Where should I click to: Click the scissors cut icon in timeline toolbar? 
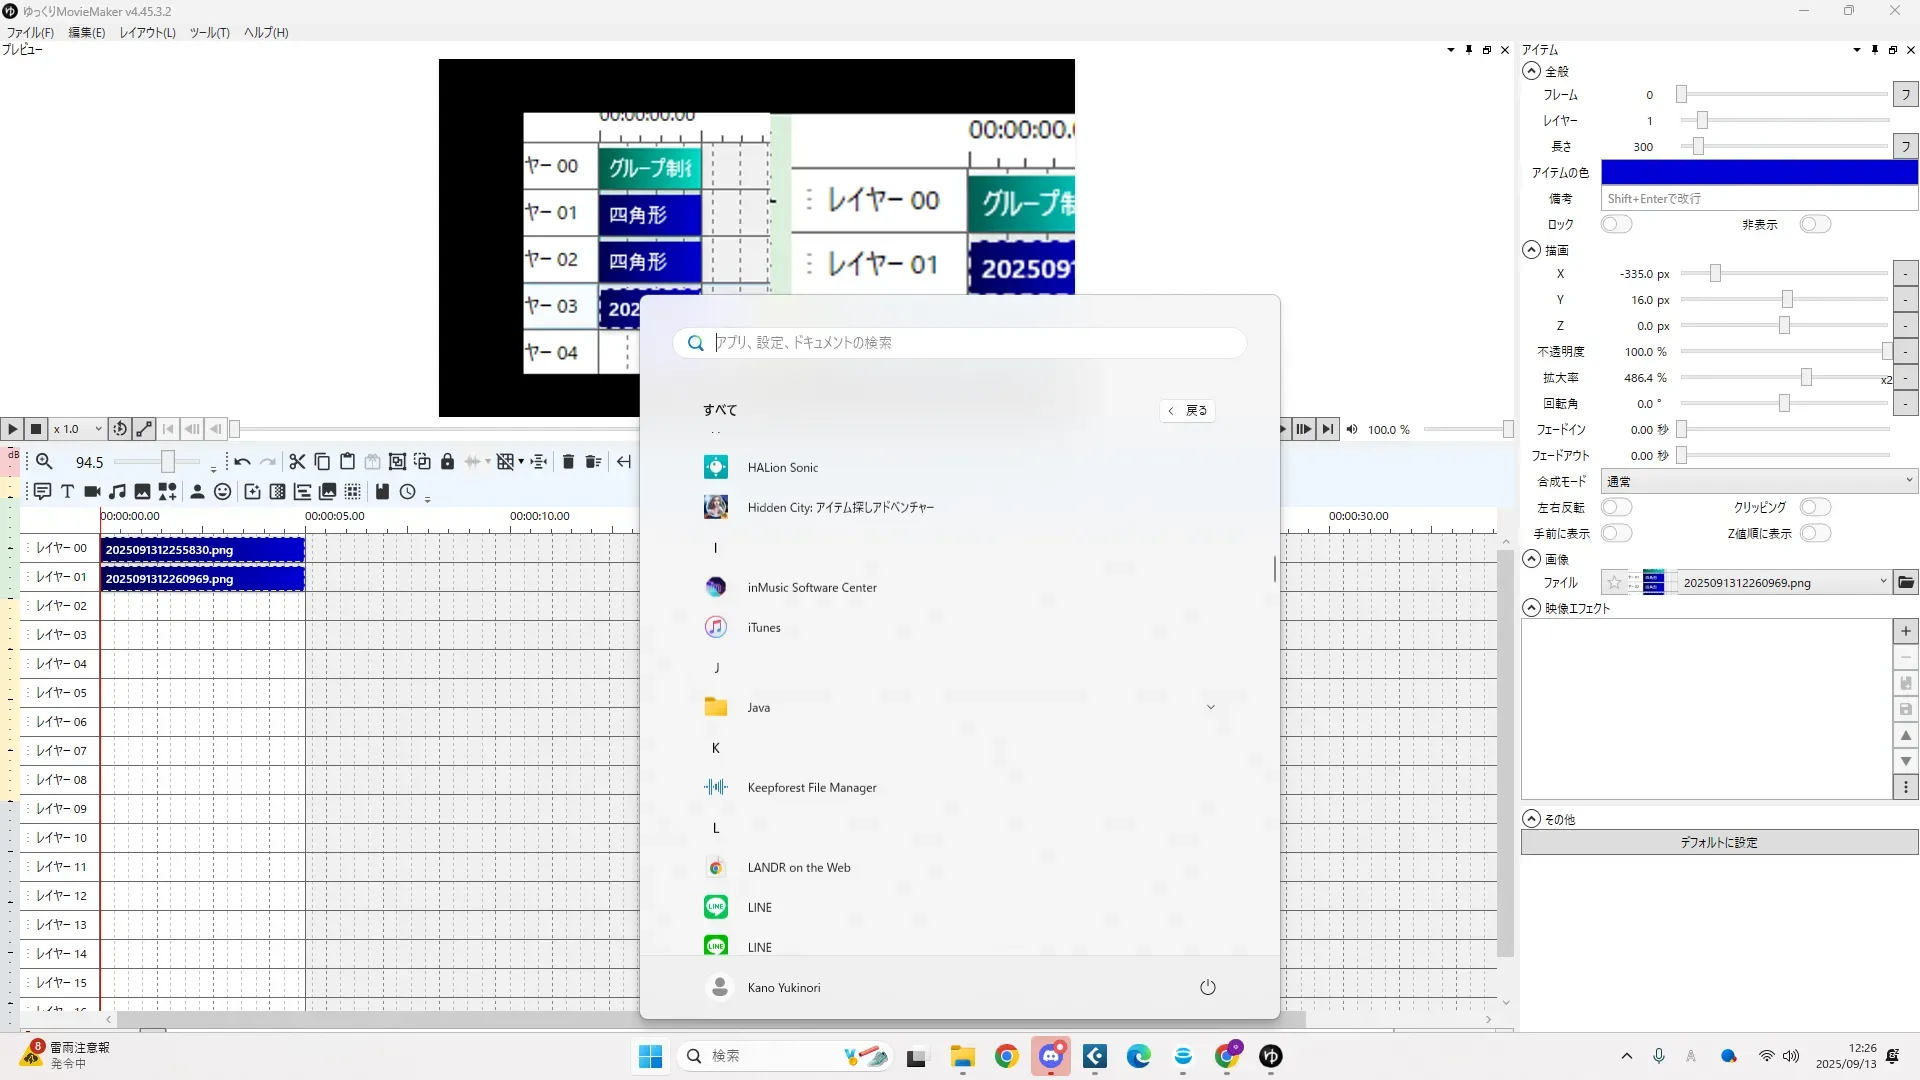coord(297,461)
